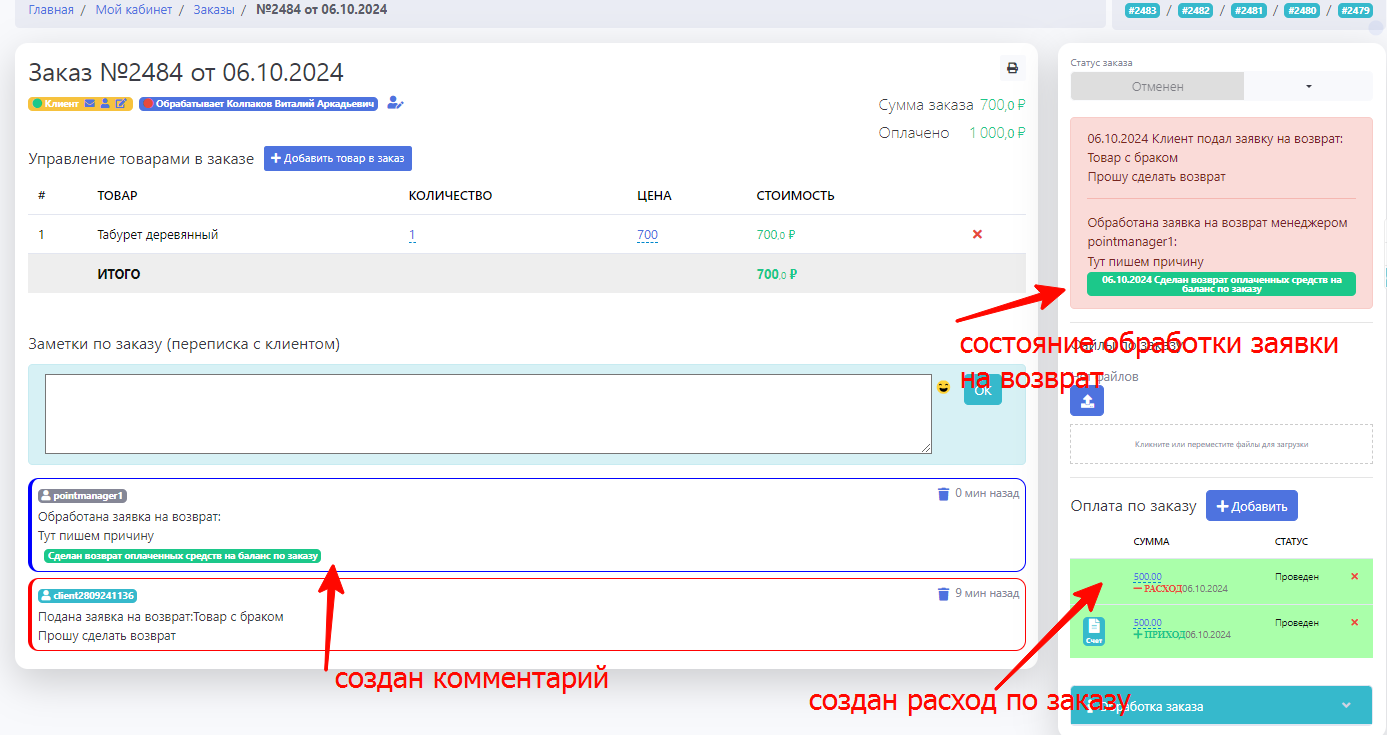1387x735 pixels.
Task: Click the print order icon
Action: [1012, 68]
